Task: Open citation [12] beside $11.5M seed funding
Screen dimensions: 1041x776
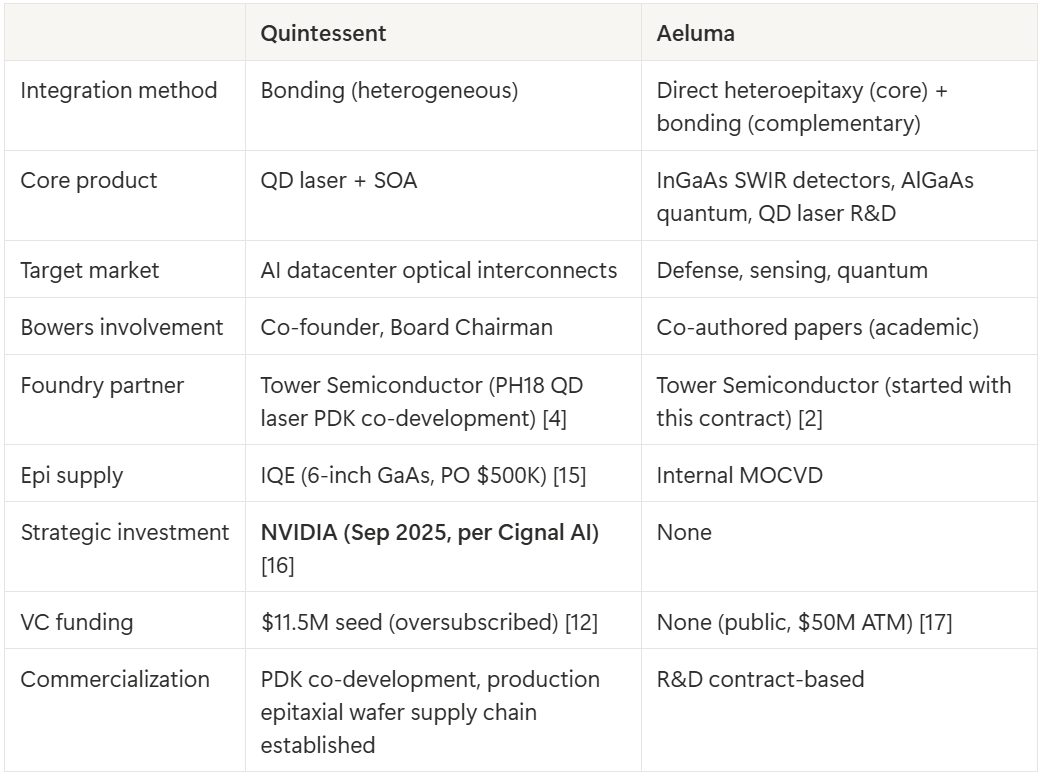Action: pos(581,623)
